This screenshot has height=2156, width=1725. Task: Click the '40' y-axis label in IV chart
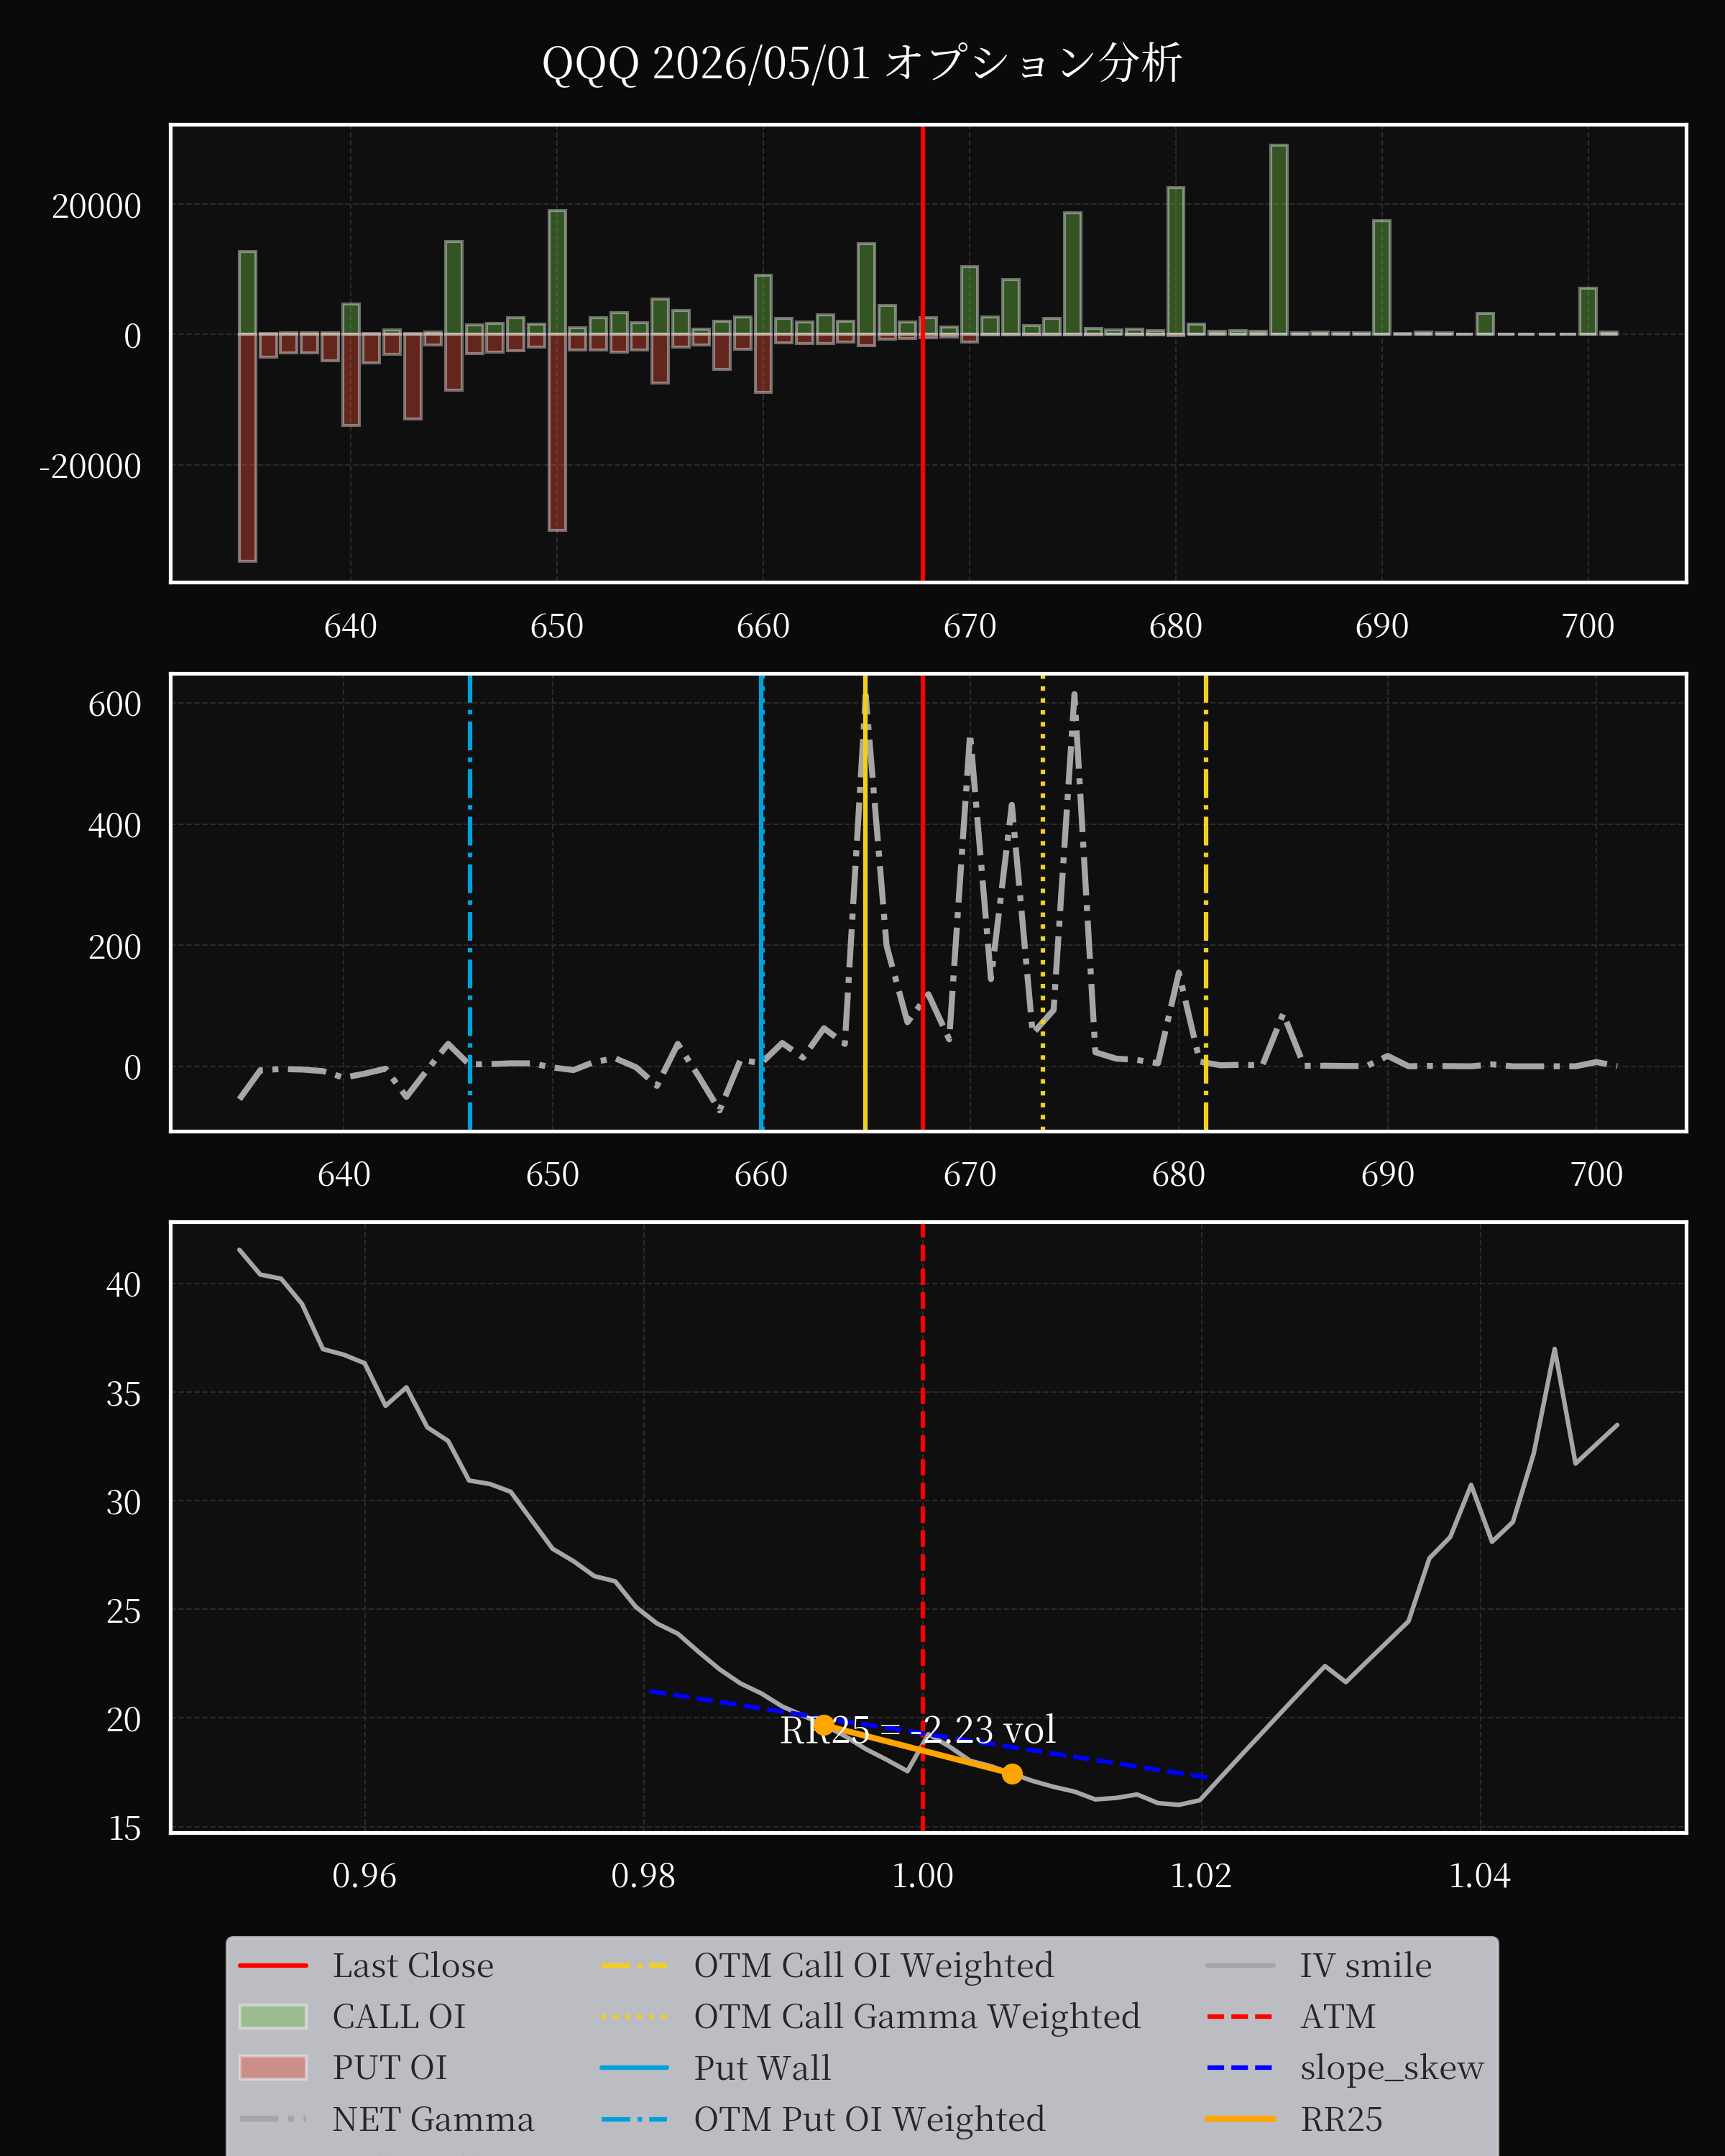click(123, 1285)
